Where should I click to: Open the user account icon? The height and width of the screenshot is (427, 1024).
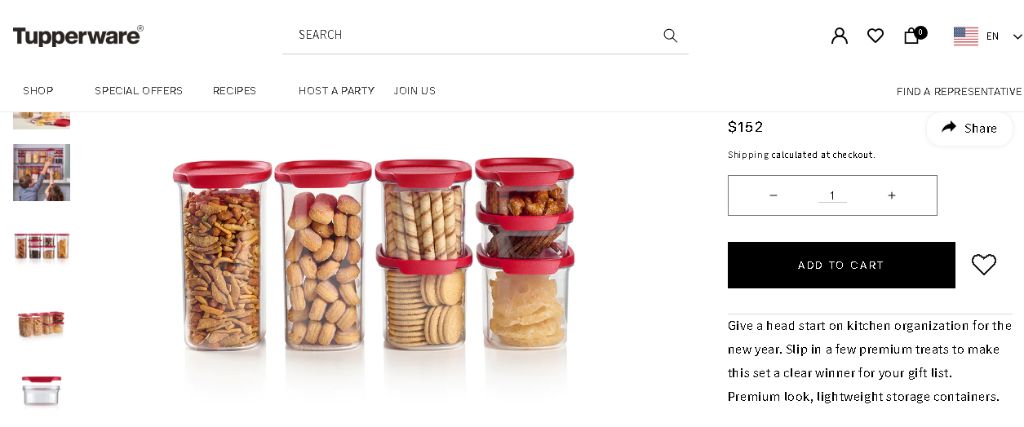[839, 35]
